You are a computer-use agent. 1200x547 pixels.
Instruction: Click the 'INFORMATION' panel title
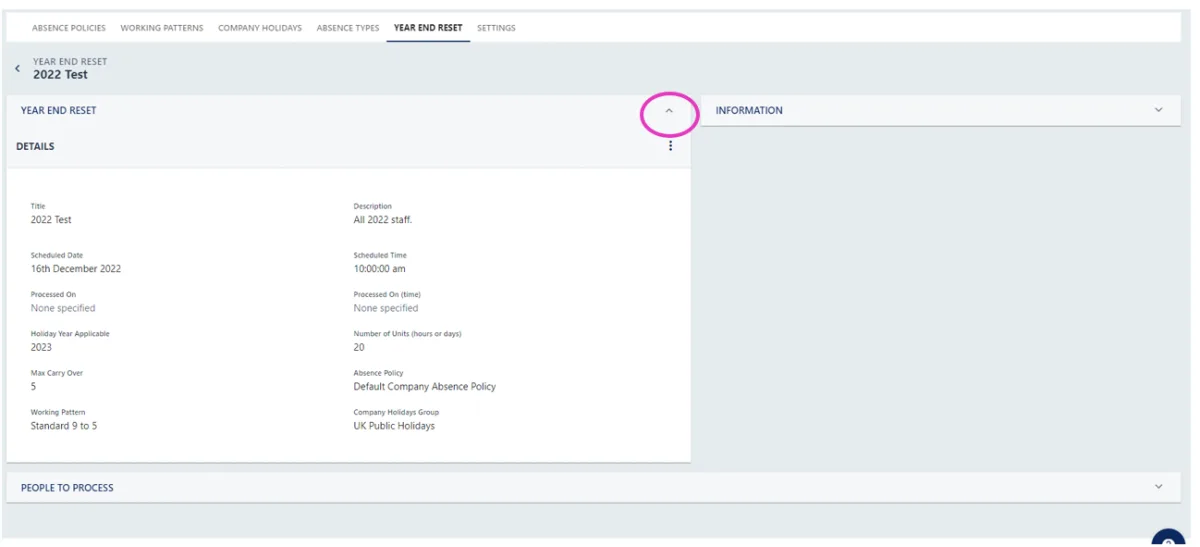749,110
